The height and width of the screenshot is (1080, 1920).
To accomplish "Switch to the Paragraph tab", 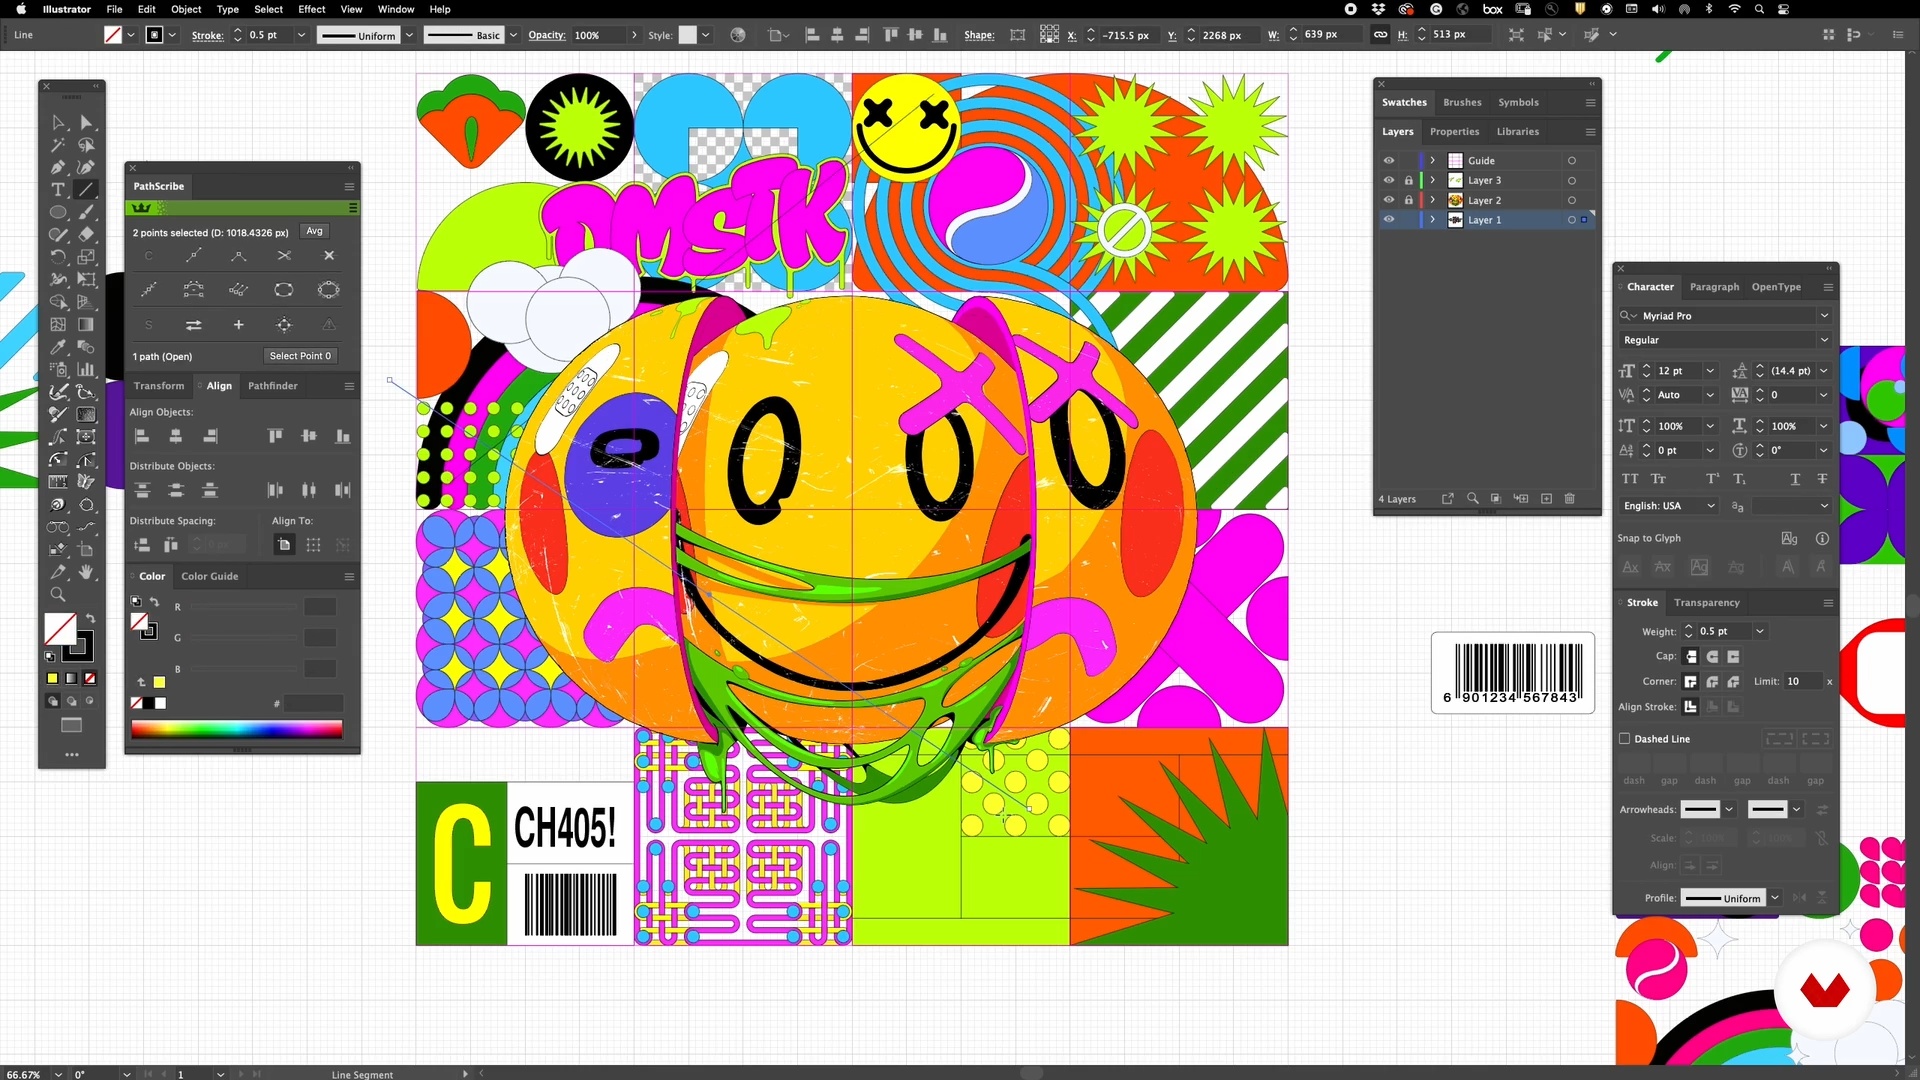I will click(x=1714, y=287).
